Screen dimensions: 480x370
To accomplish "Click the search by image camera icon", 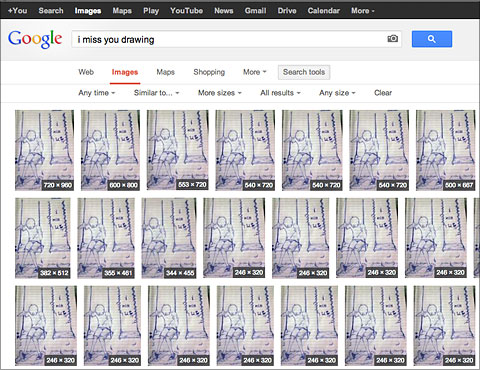I will [x=393, y=39].
